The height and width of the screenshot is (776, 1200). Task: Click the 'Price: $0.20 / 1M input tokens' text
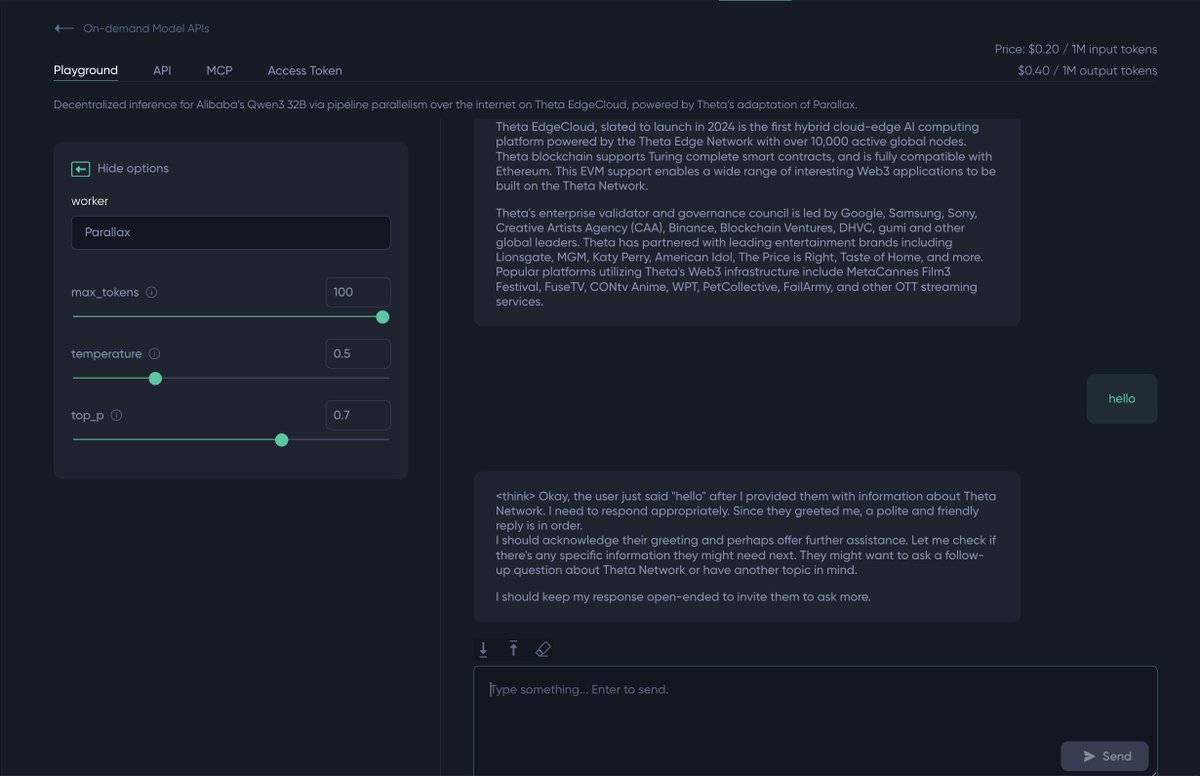(1075, 49)
